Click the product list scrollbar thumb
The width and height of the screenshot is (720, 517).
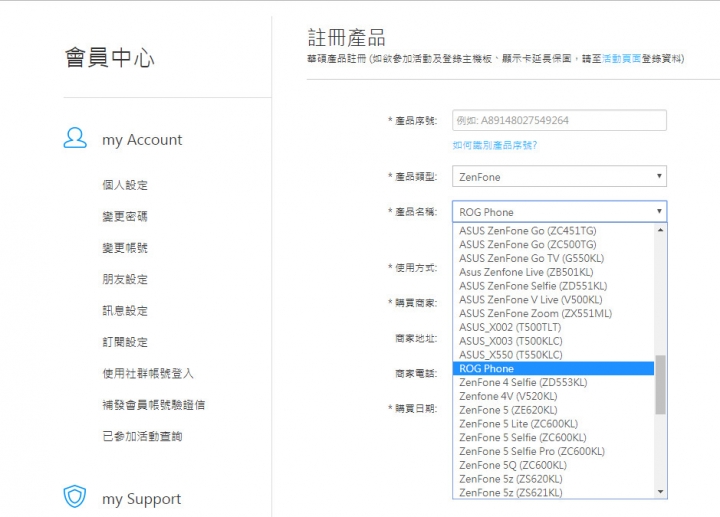pyautogui.click(x=660, y=384)
